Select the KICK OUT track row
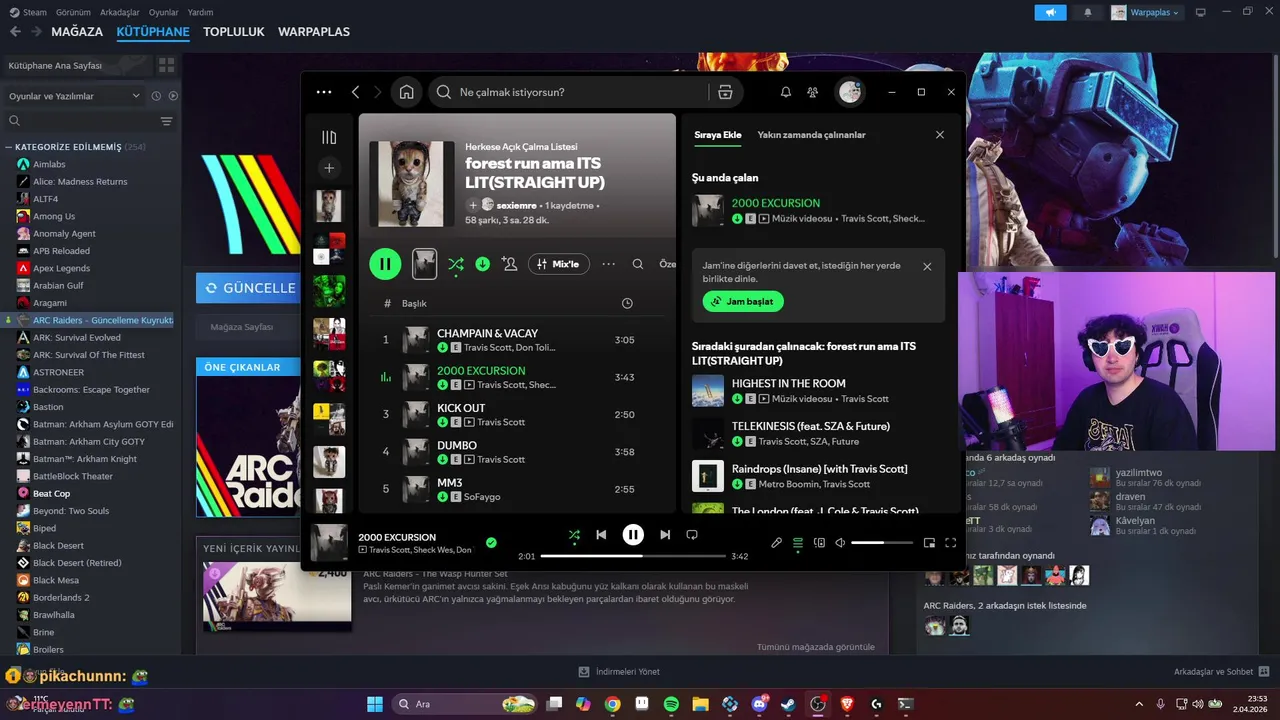 click(516, 414)
